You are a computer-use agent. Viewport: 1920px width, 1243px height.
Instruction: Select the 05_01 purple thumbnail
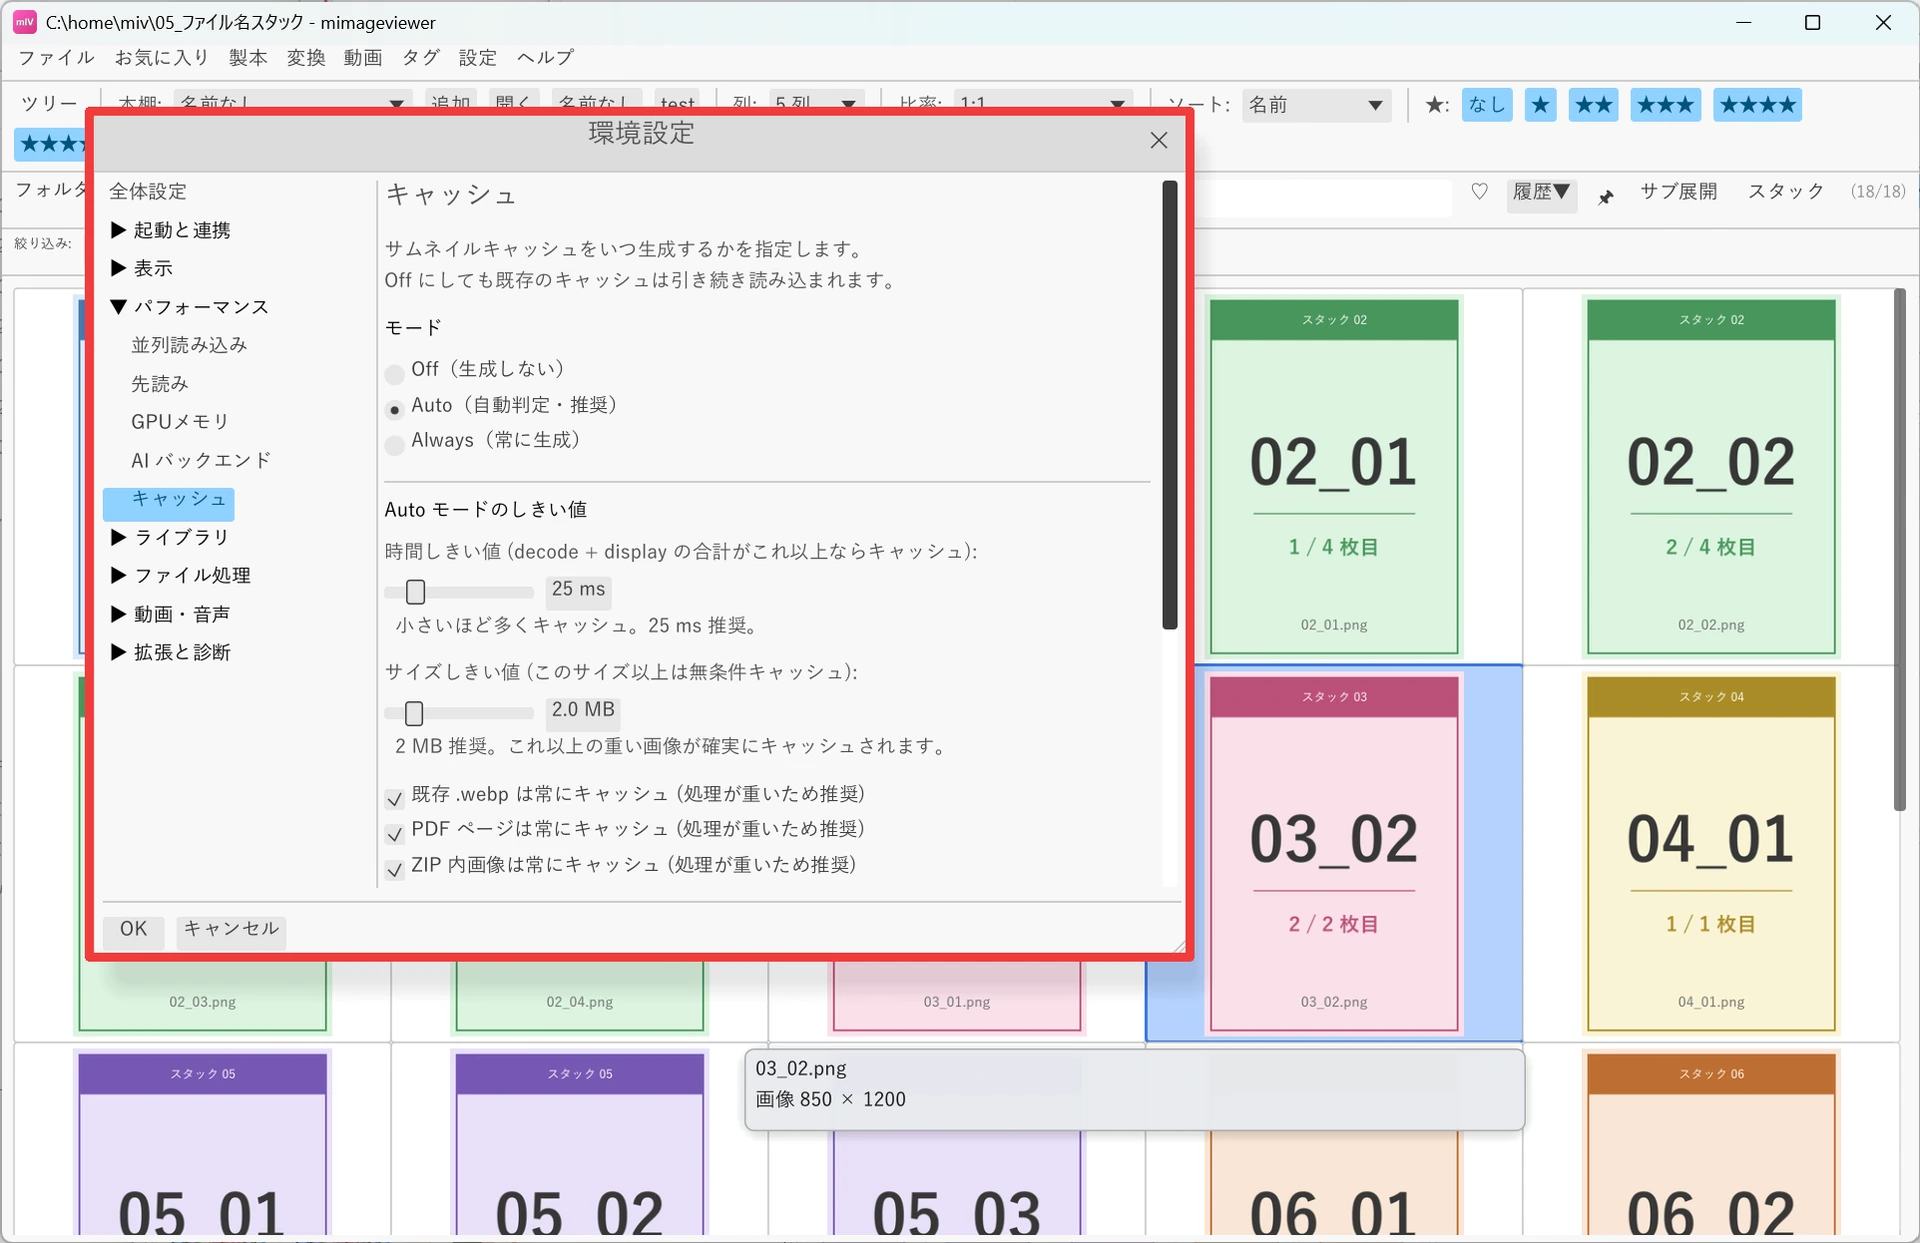(203, 1143)
